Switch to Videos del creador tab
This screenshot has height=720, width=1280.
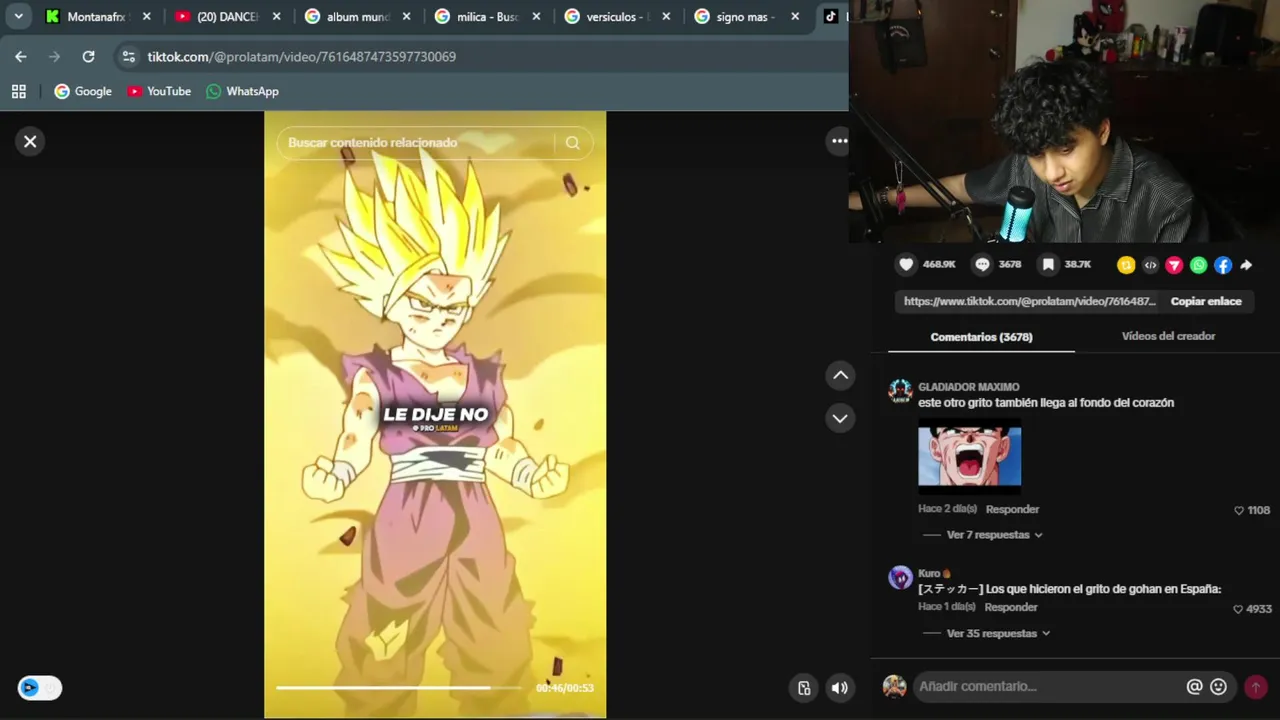point(1168,336)
